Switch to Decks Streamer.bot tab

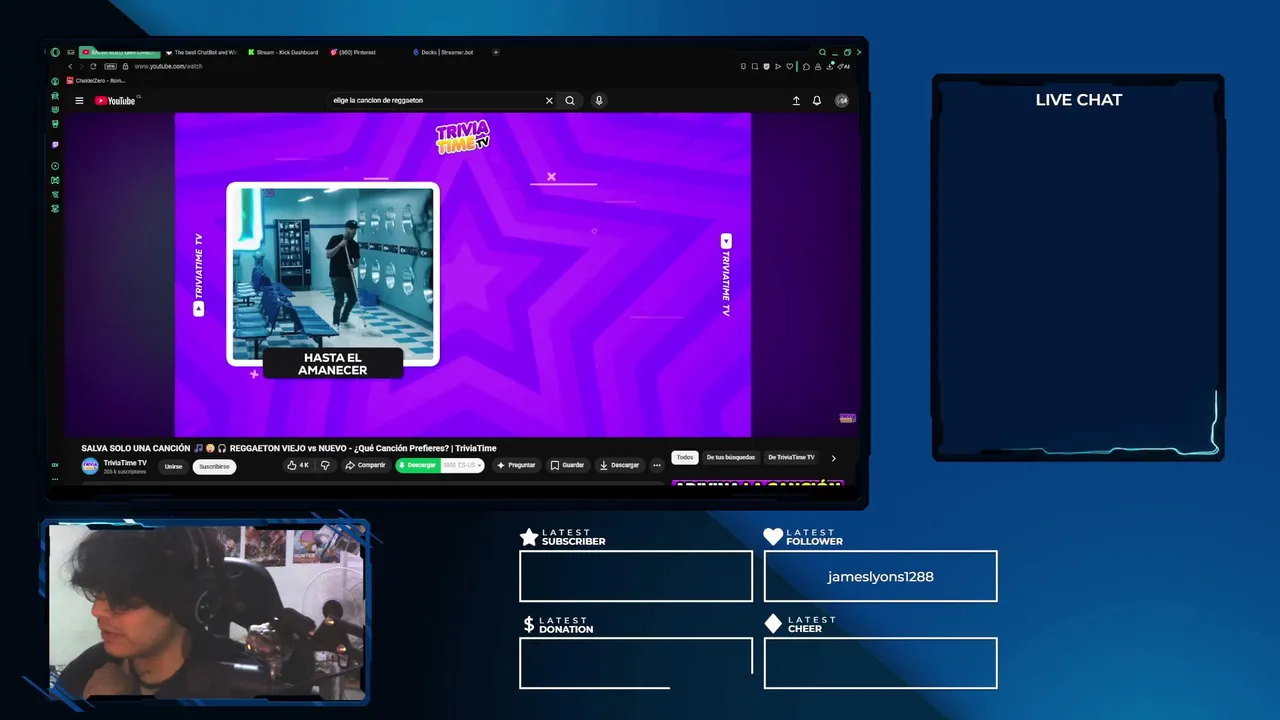(x=443, y=52)
